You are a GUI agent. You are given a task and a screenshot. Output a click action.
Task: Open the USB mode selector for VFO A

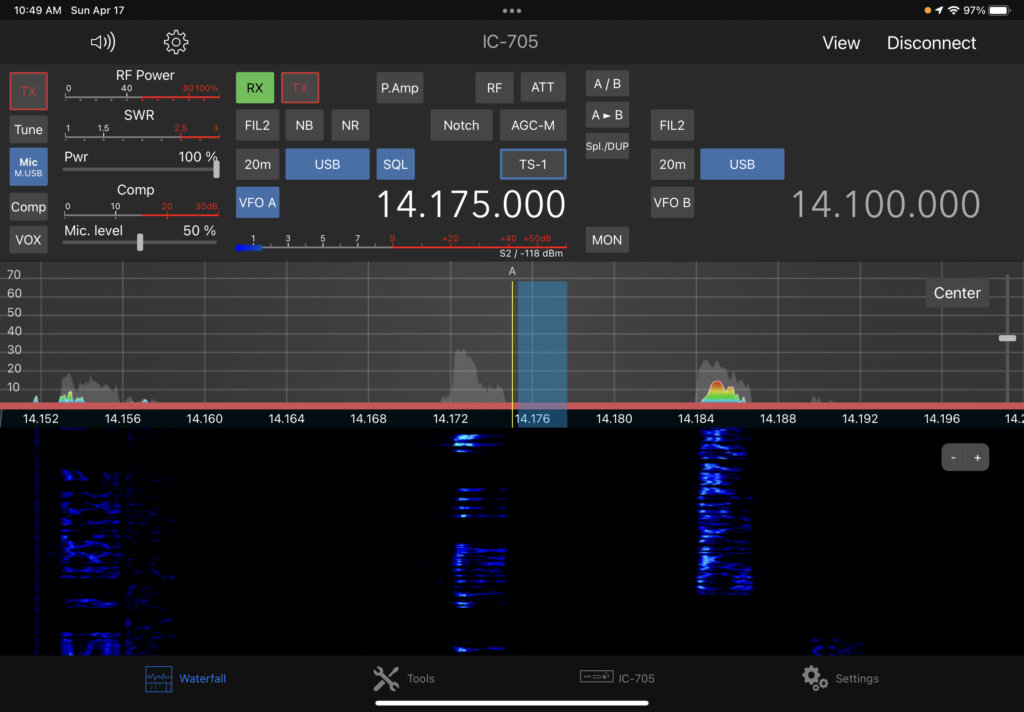pos(327,164)
